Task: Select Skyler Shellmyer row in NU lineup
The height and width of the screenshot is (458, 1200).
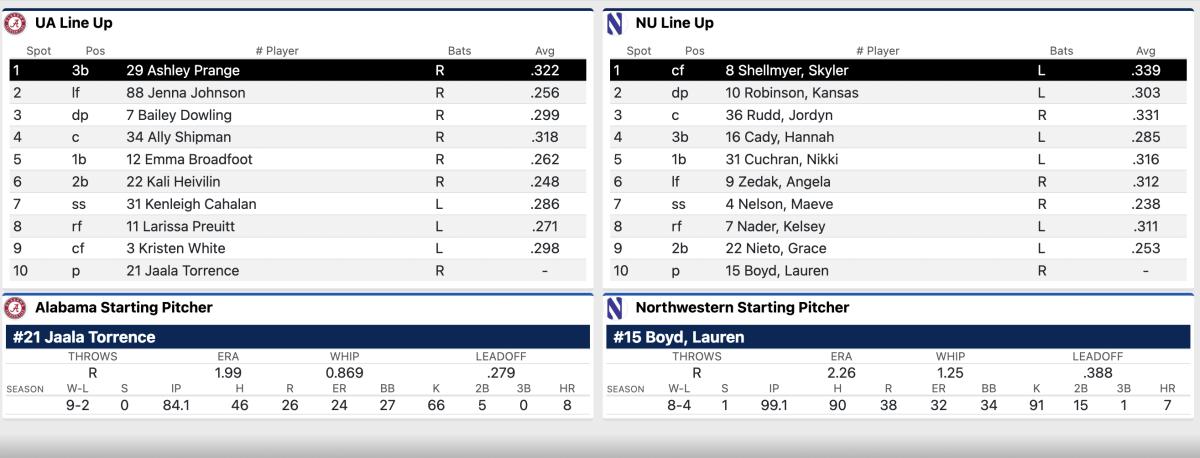Action: click(x=899, y=71)
